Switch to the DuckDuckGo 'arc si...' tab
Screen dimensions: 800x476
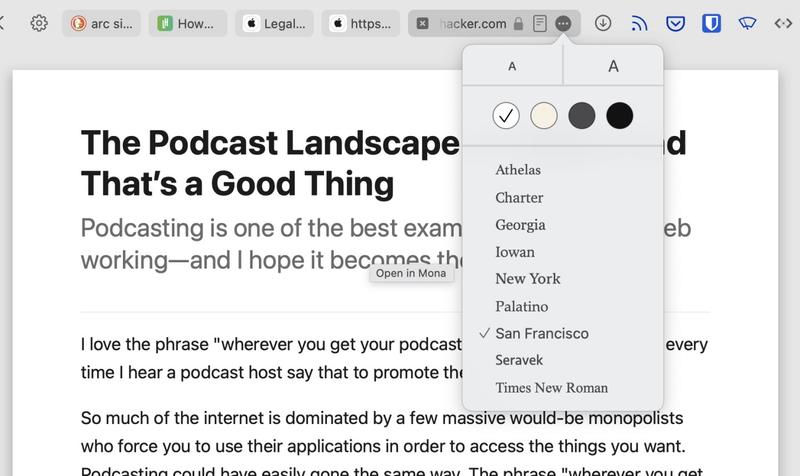[x=102, y=23]
